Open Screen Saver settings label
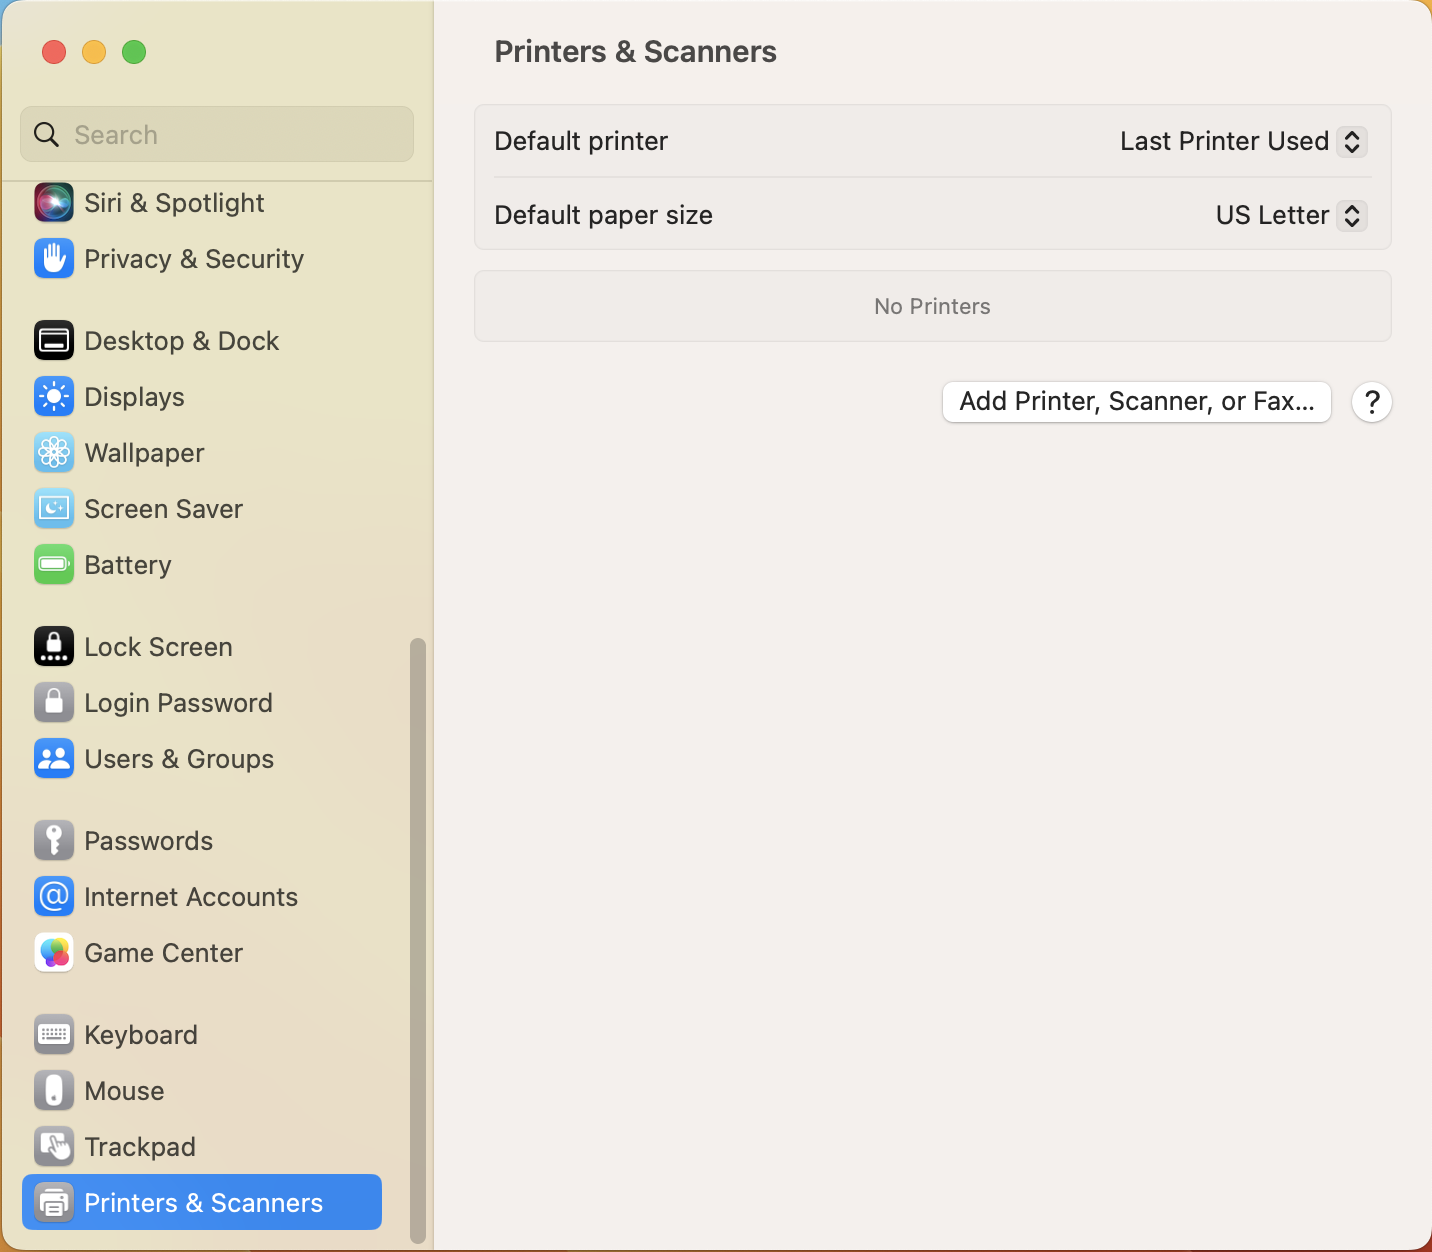 coord(164,509)
